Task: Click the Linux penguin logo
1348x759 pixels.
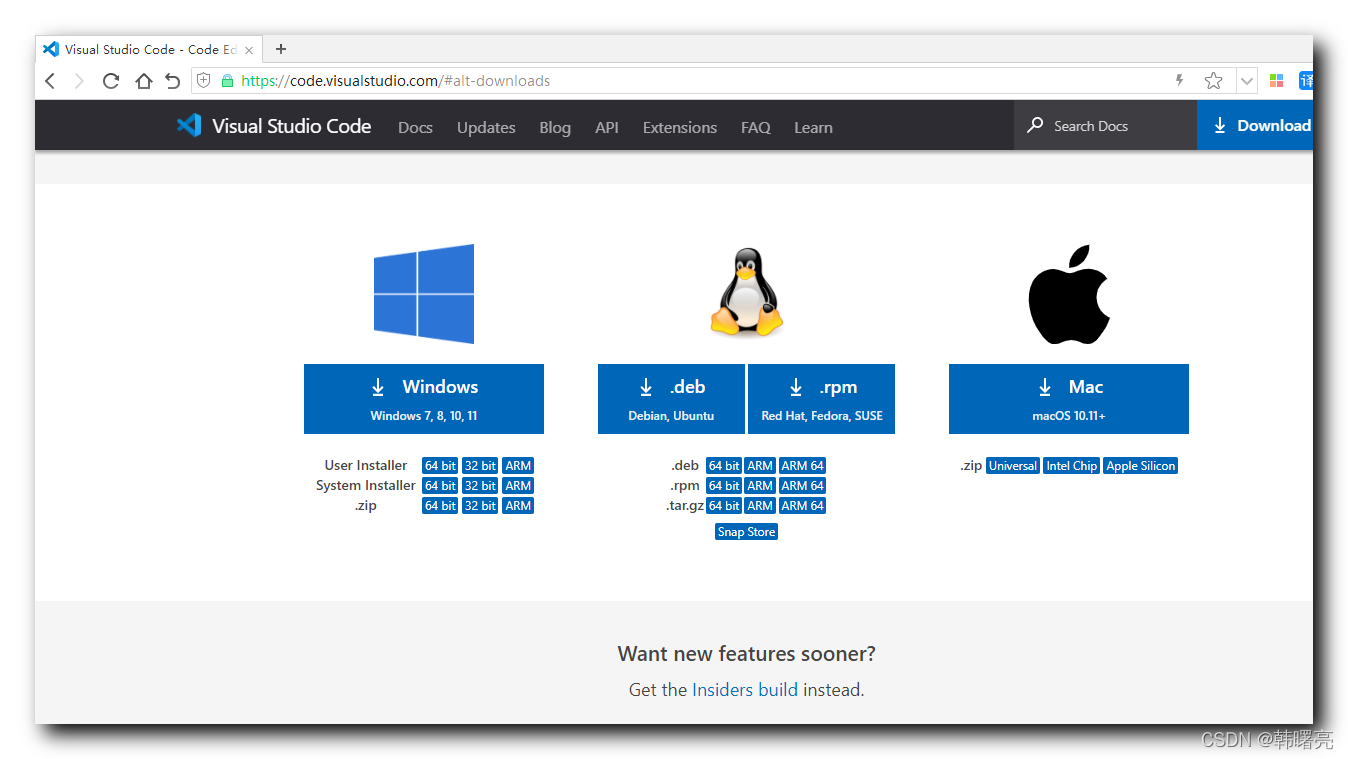Action: [x=746, y=292]
